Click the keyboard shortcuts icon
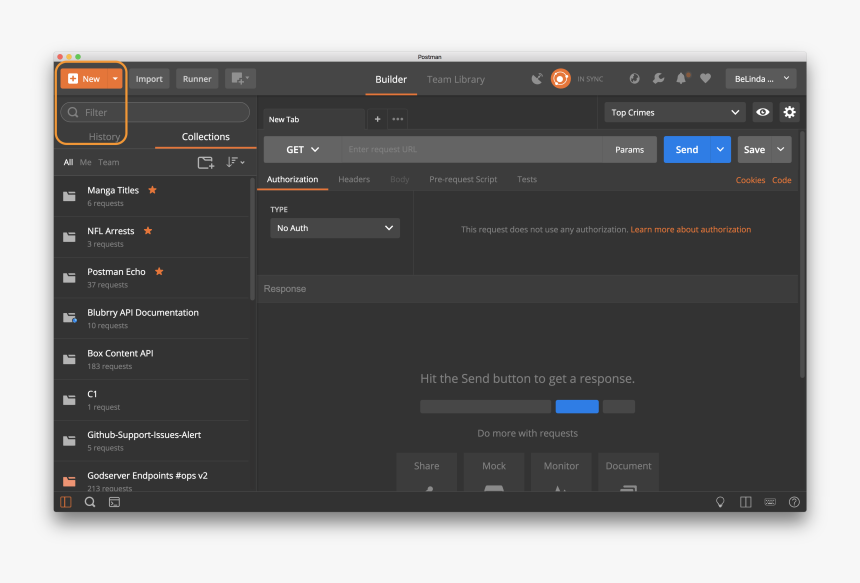 [770, 502]
